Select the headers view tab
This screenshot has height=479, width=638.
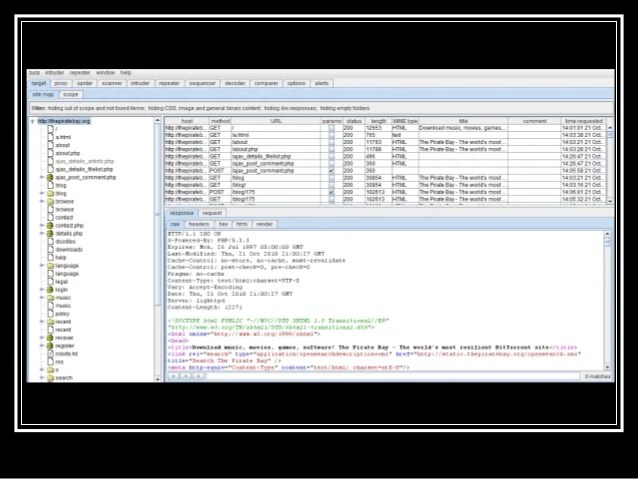coord(199,224)
